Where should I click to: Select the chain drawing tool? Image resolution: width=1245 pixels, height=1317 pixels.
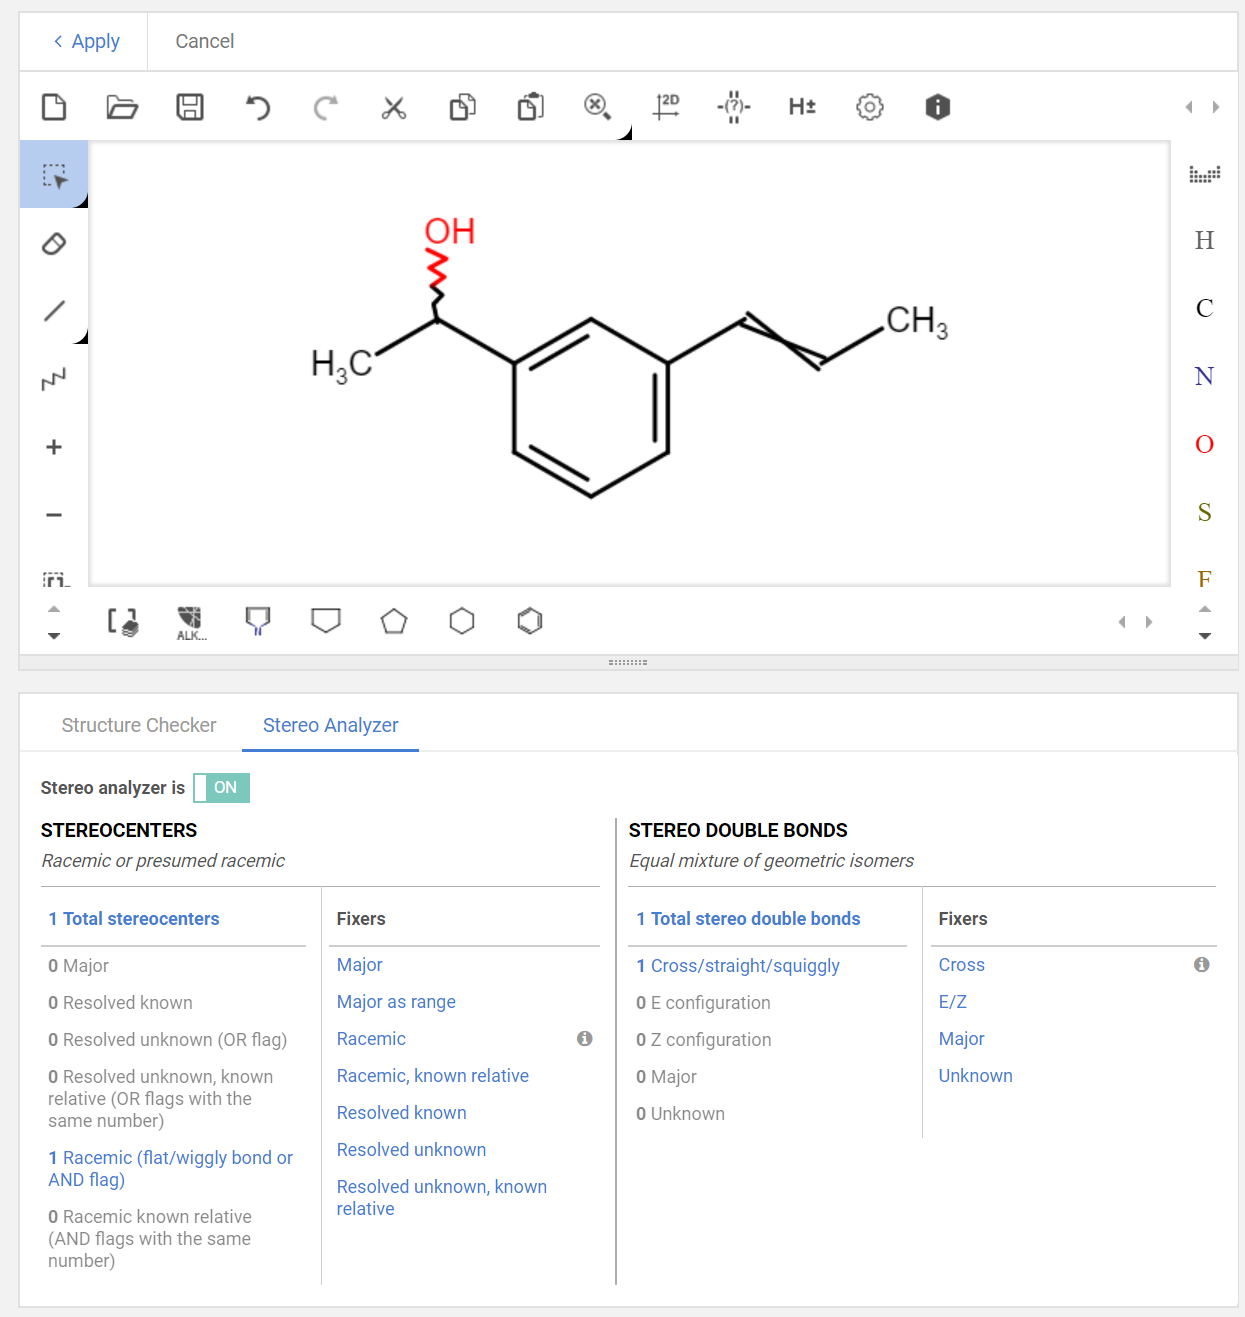pyautogui.click(x=54, y=379)
